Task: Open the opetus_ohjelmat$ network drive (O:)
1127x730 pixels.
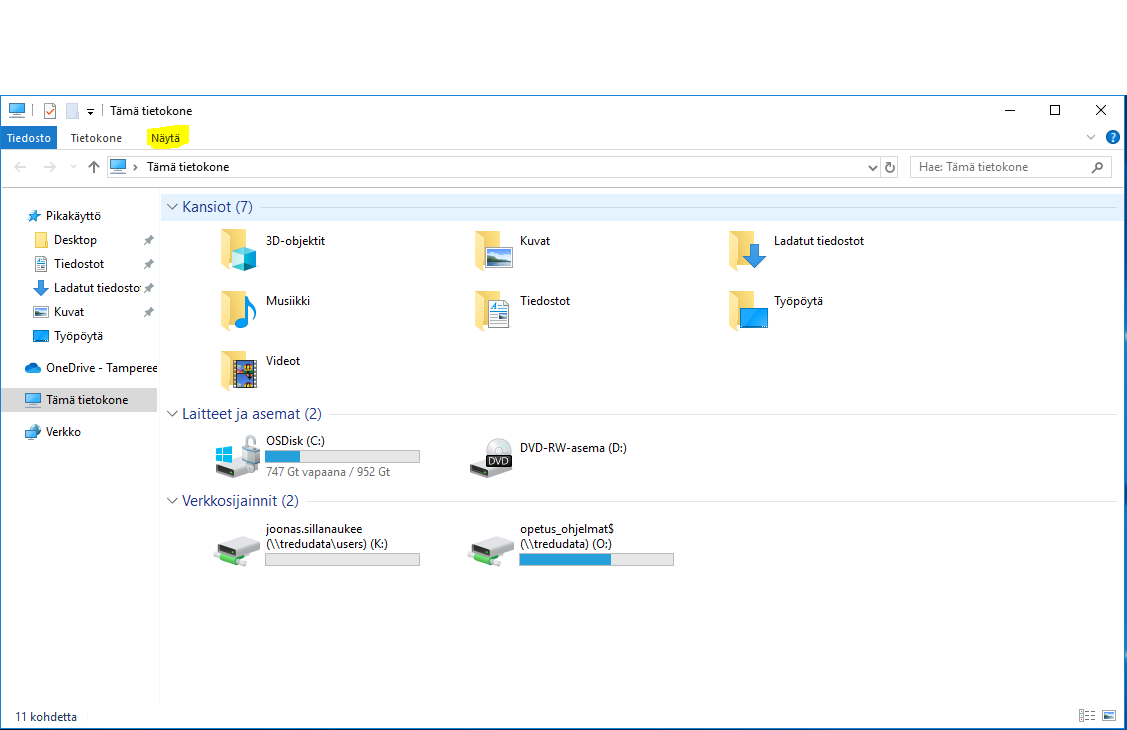Action: [492, 546]
